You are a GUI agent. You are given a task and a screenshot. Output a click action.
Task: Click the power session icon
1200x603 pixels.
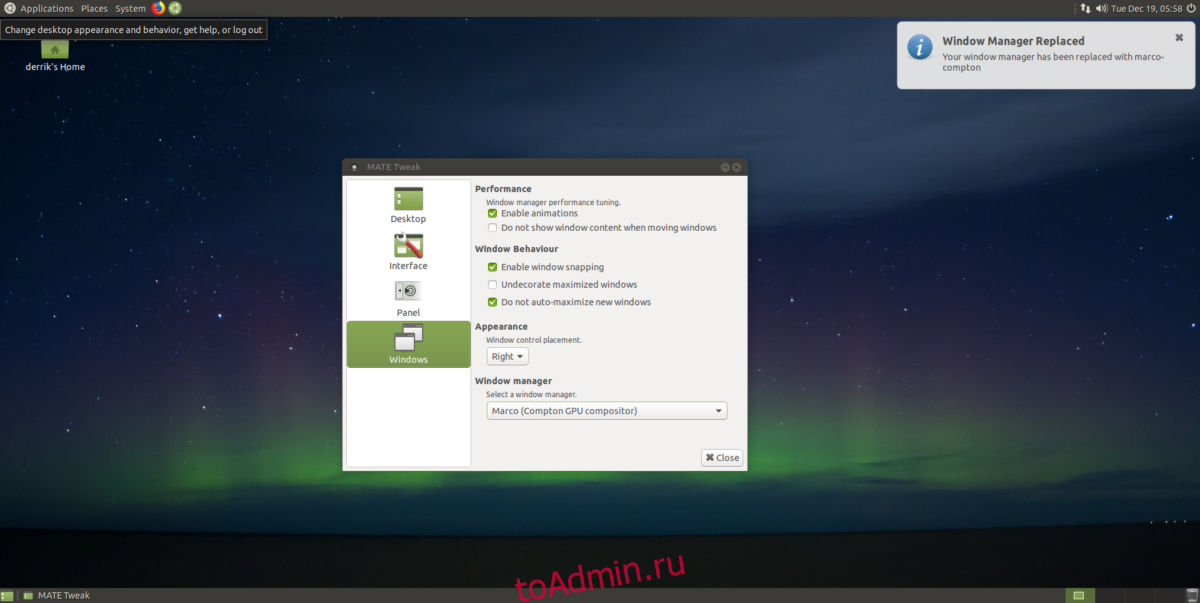click(x=1190, y=8)
